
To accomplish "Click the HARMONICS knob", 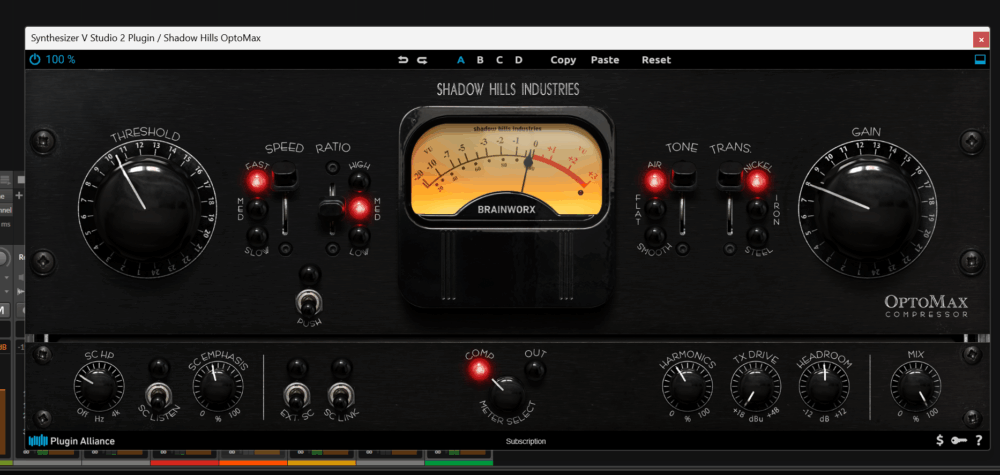I will point(687,388).
